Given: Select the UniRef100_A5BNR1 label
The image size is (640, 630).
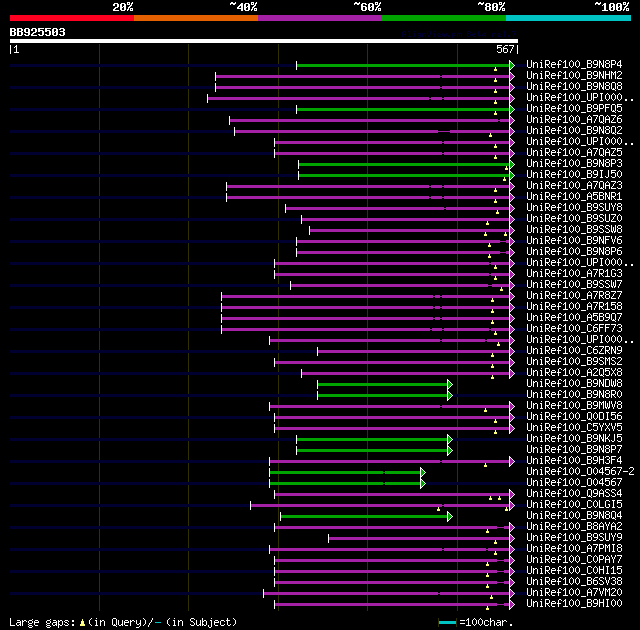Looking at the screenshot, I should (x=574, y=197).
